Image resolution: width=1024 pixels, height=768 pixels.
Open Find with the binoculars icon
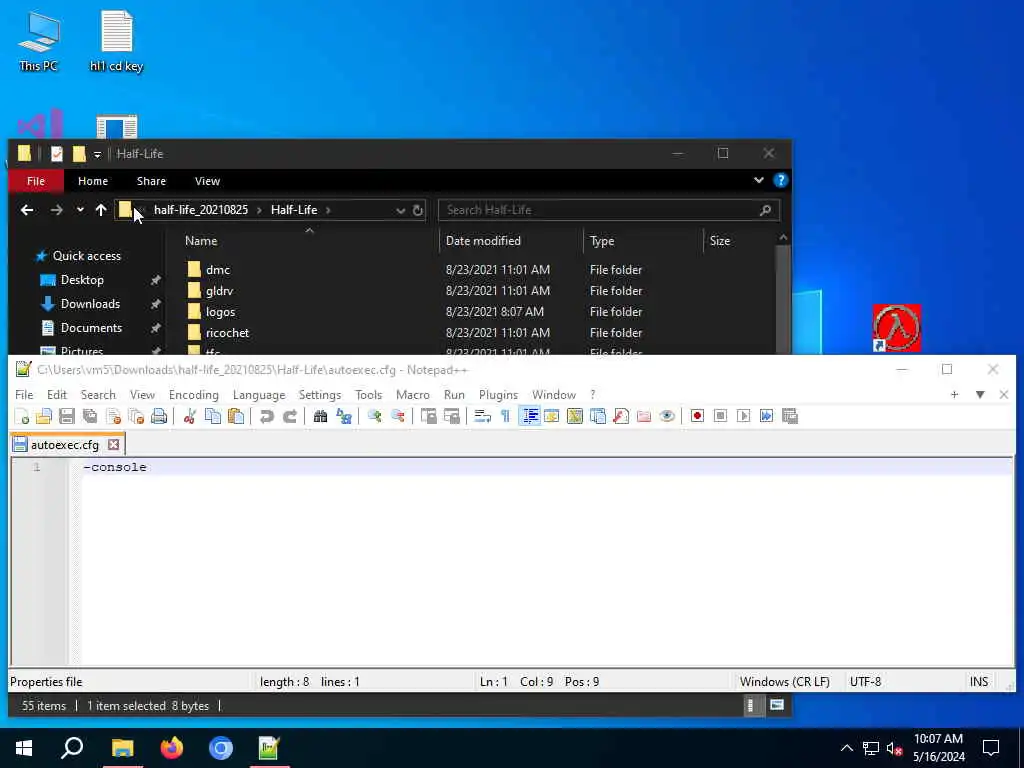(320, 416)
